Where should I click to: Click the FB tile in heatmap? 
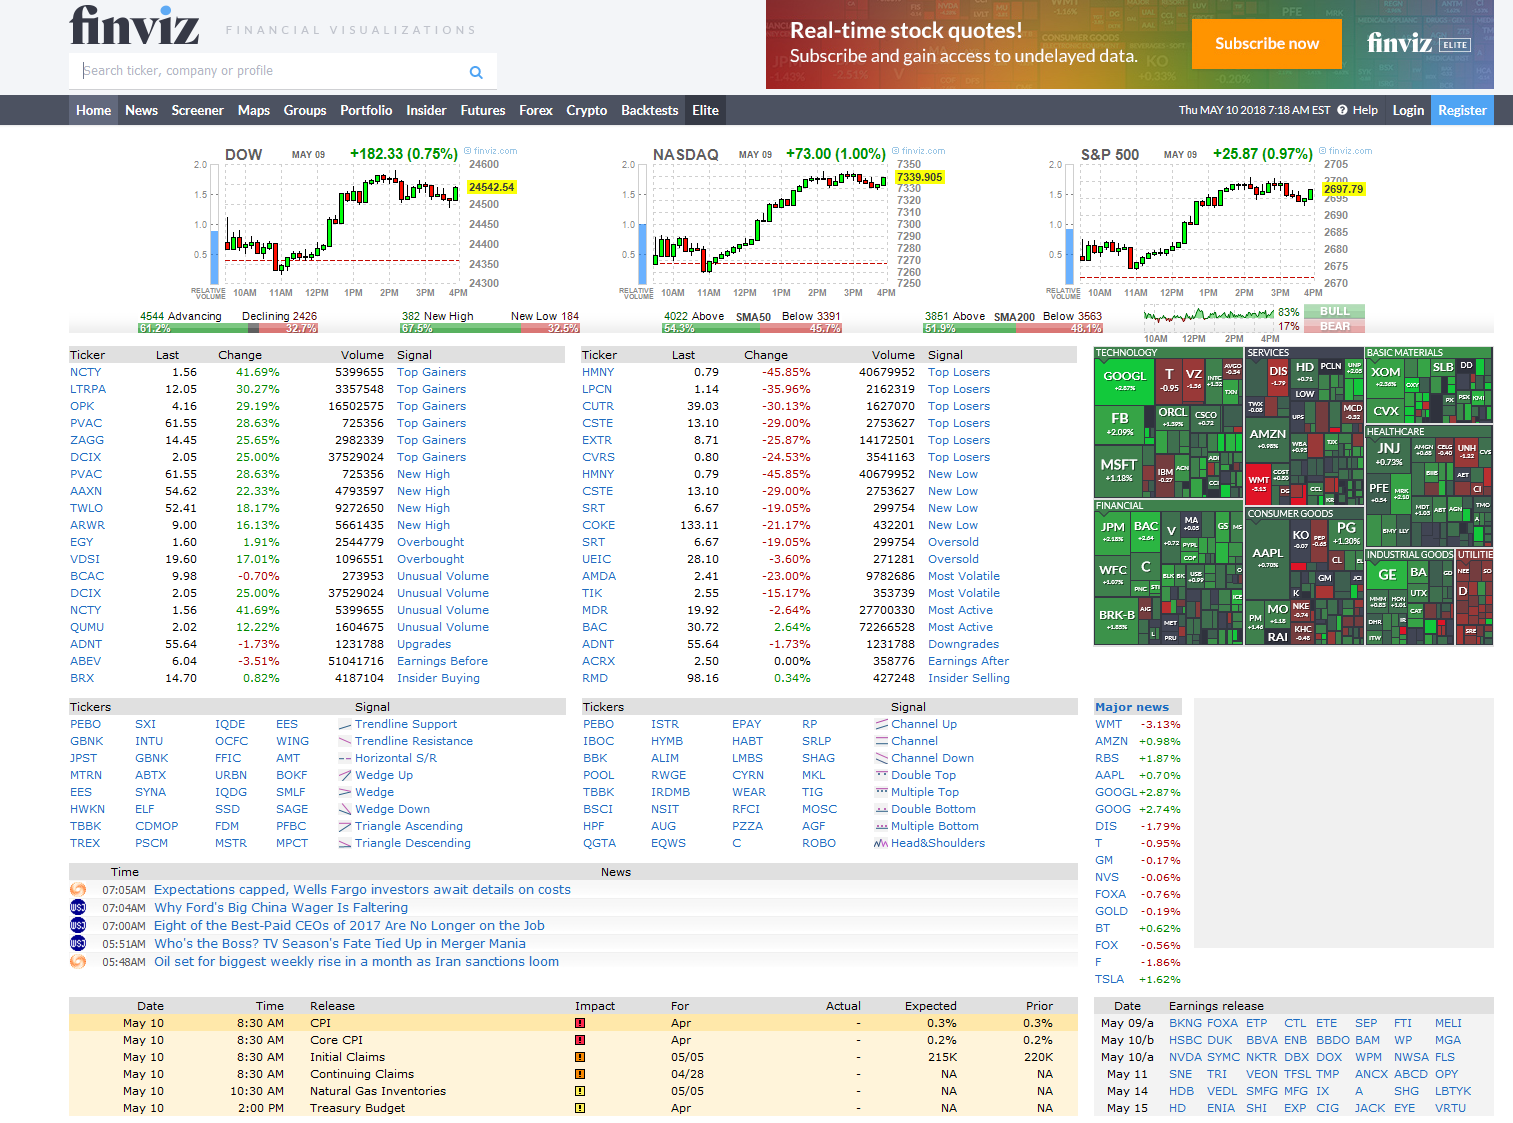tap(1120, 424)
